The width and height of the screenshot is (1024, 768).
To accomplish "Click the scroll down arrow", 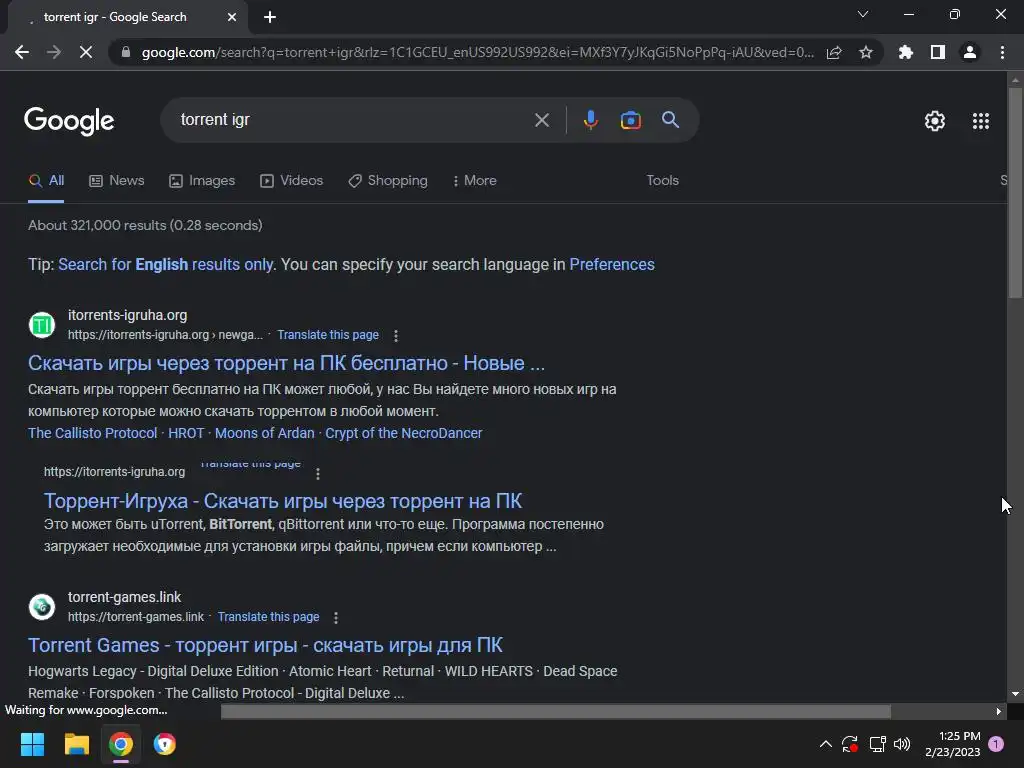I will pyautogui.click(x=1015, y=694).
